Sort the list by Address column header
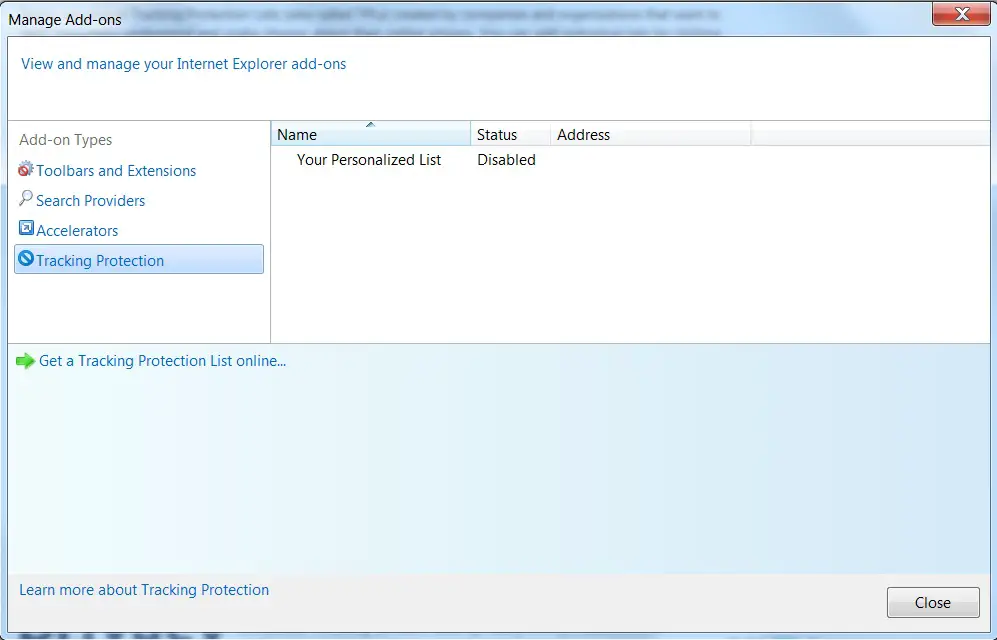This screenshot has height=640, width=997. click(650, 135)
